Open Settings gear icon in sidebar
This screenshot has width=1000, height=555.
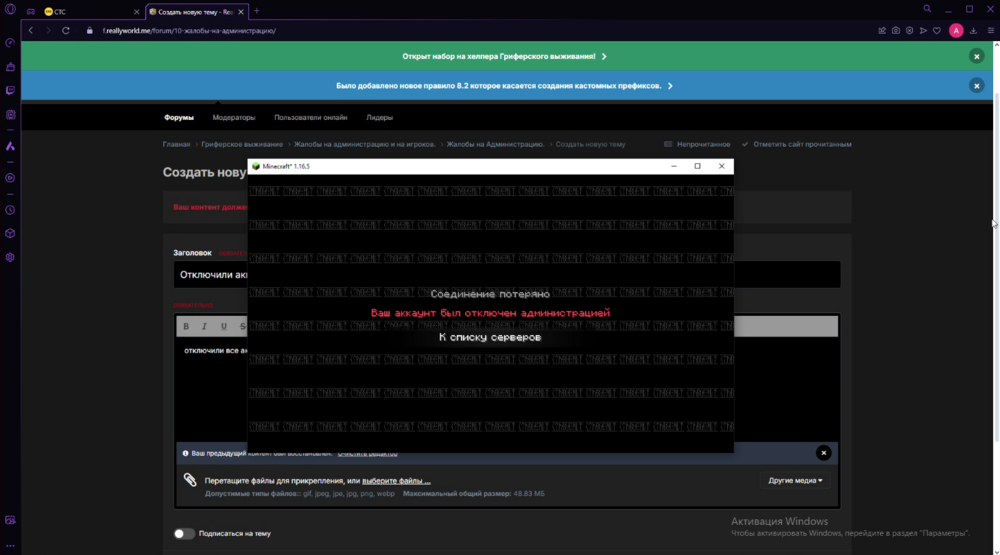point(10,258)
